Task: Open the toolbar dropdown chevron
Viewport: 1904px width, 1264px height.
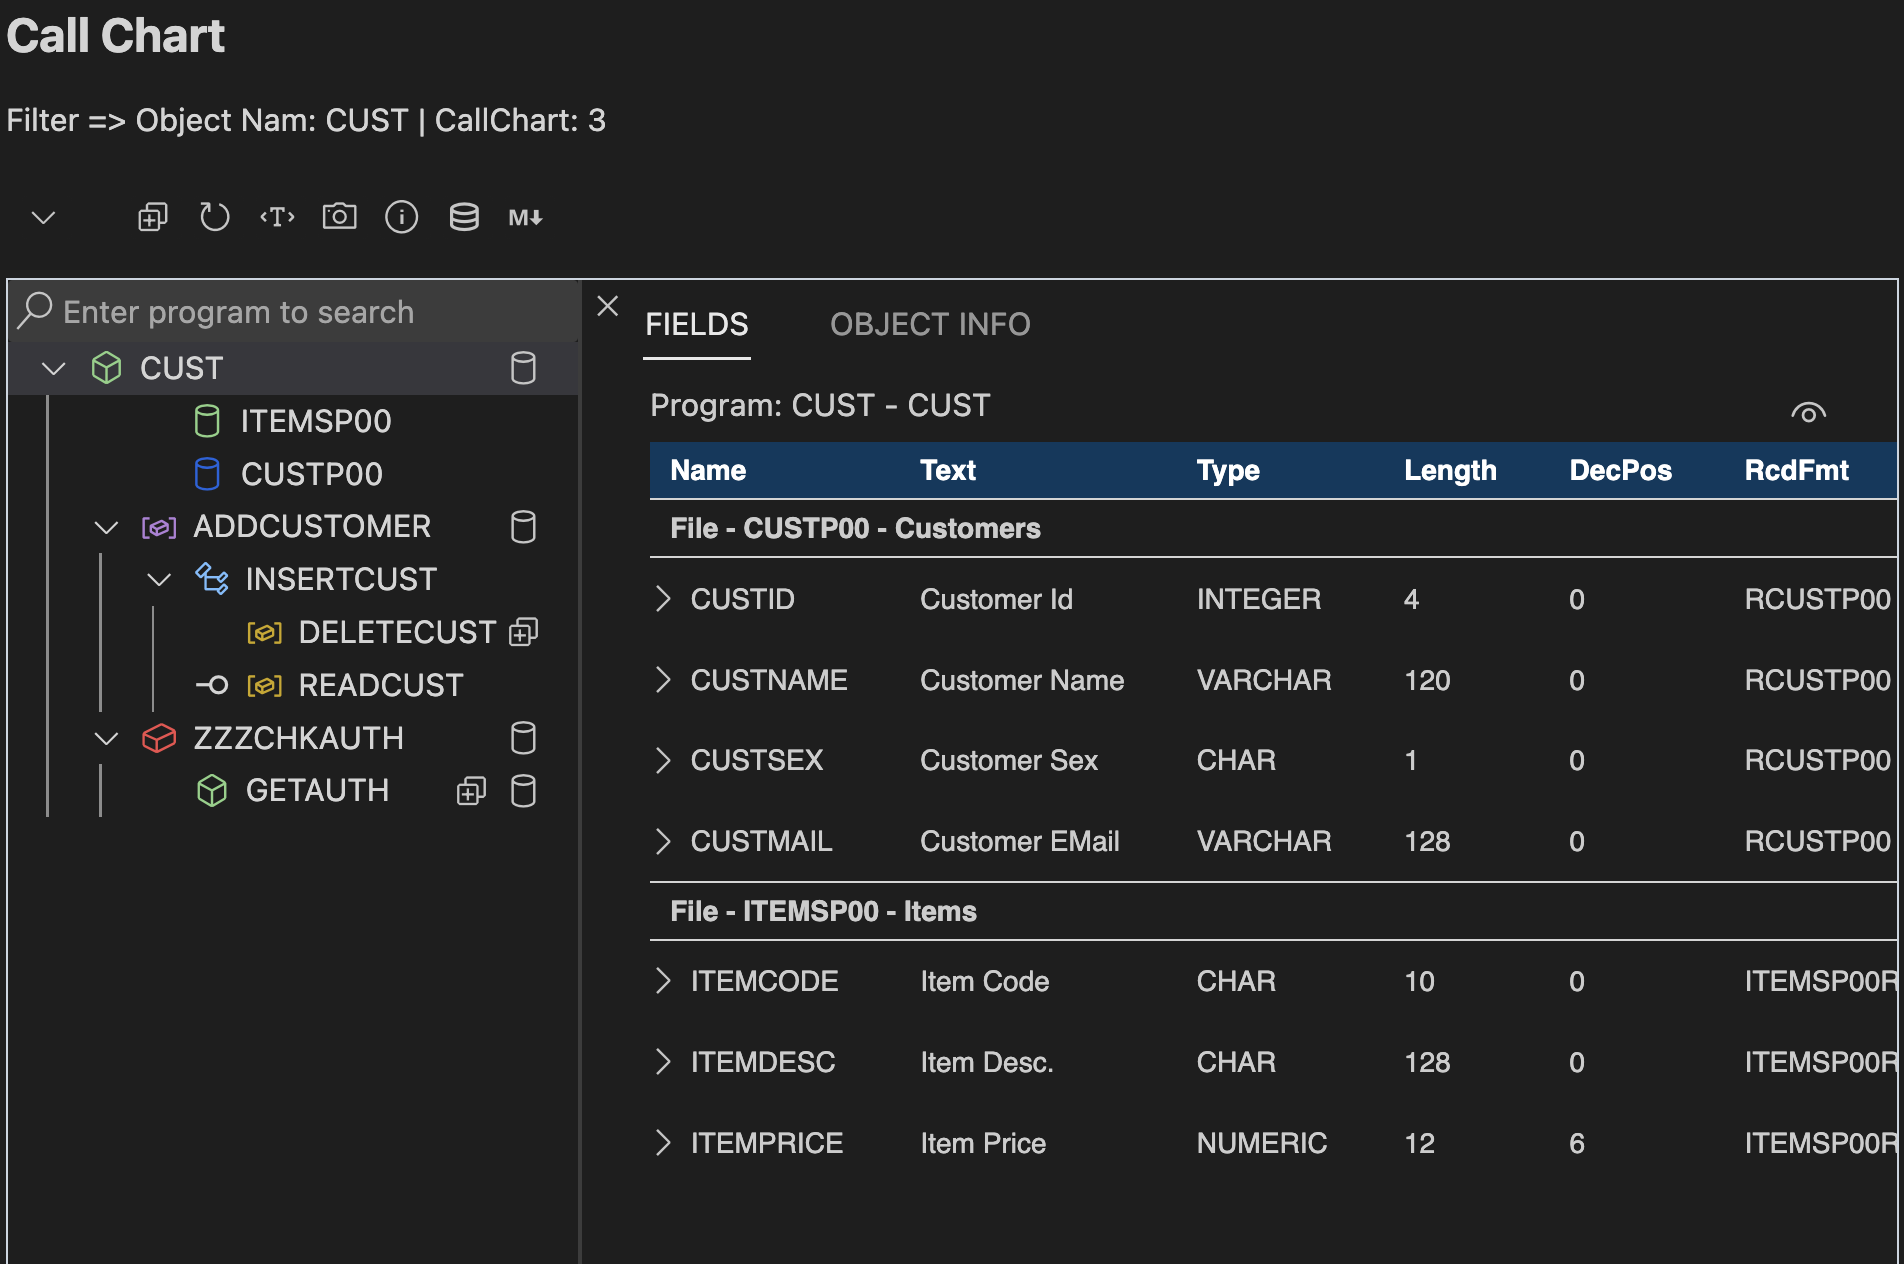Action: pyautogui.click(x=43, y=217)
